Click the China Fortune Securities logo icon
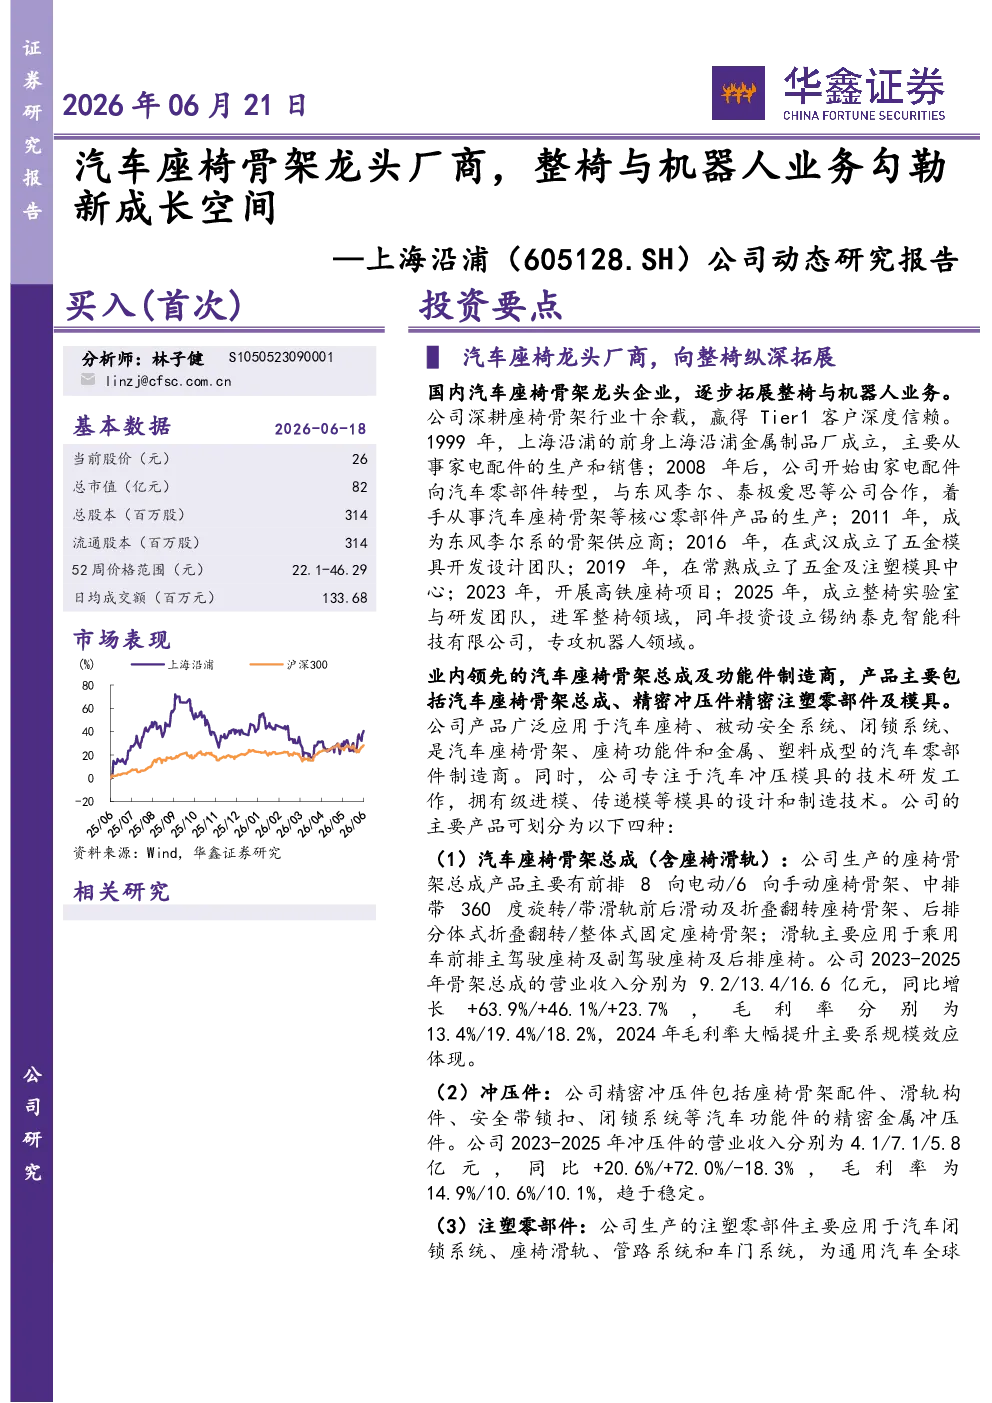The image size is (992, 1403). coord(738,93)
